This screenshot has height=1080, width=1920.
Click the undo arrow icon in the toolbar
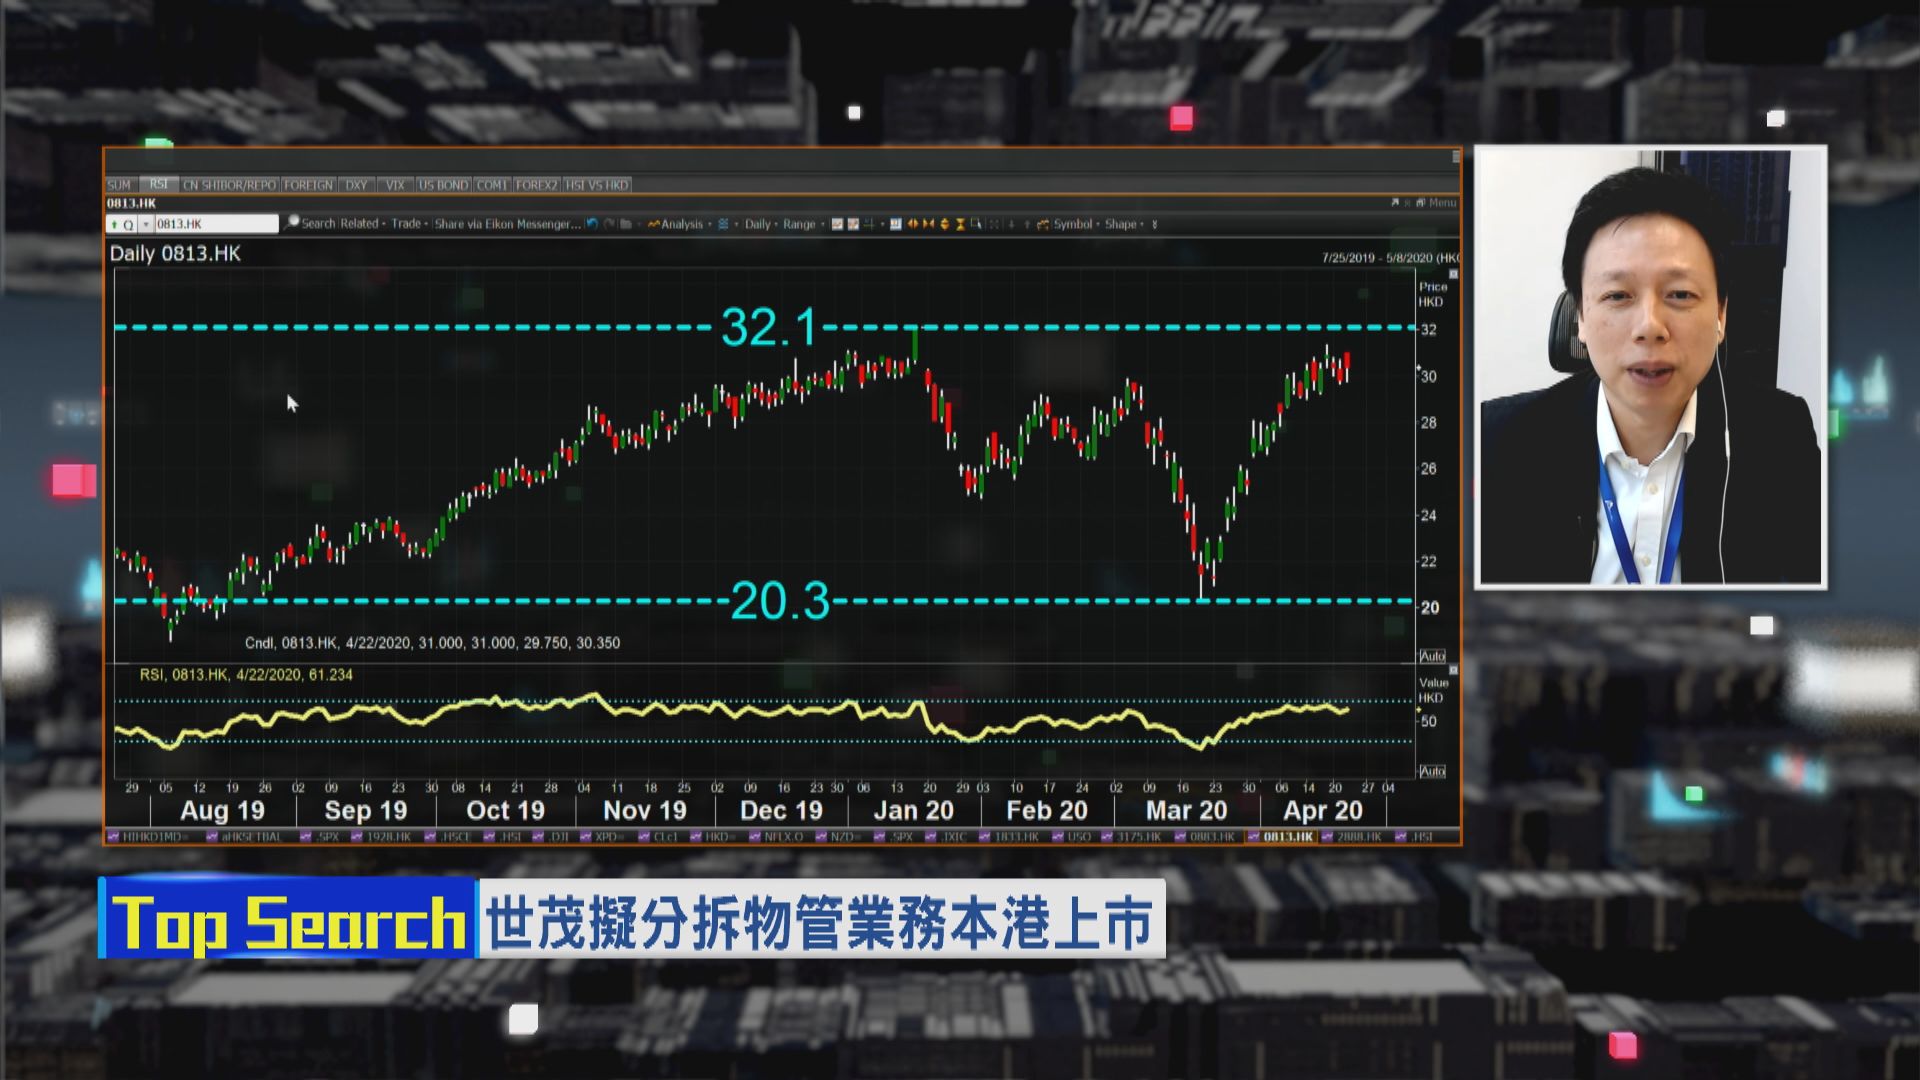click(x=592, y=224)
